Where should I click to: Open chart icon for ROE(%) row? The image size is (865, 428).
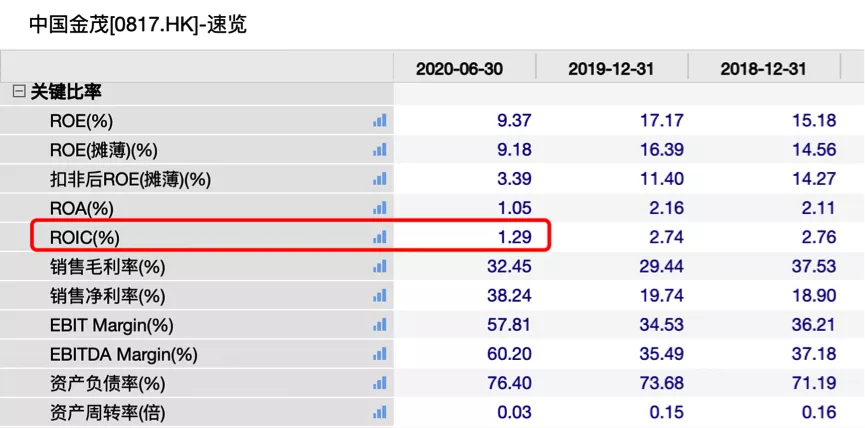click(x=380, y=120)
